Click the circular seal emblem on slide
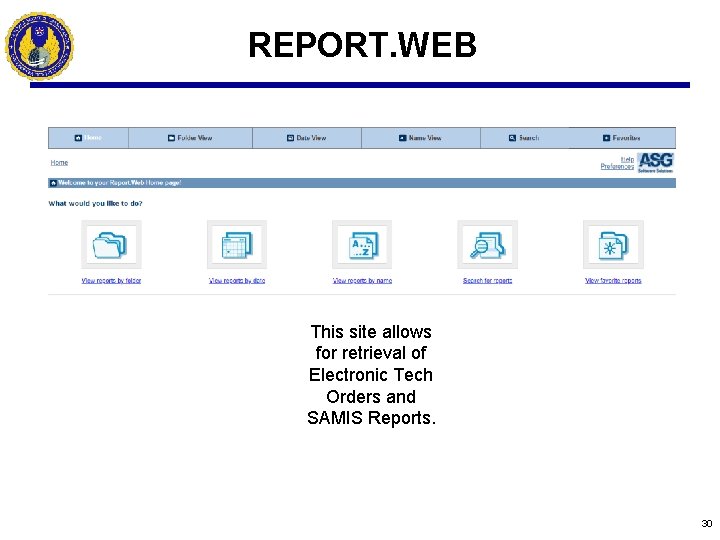 39,46
